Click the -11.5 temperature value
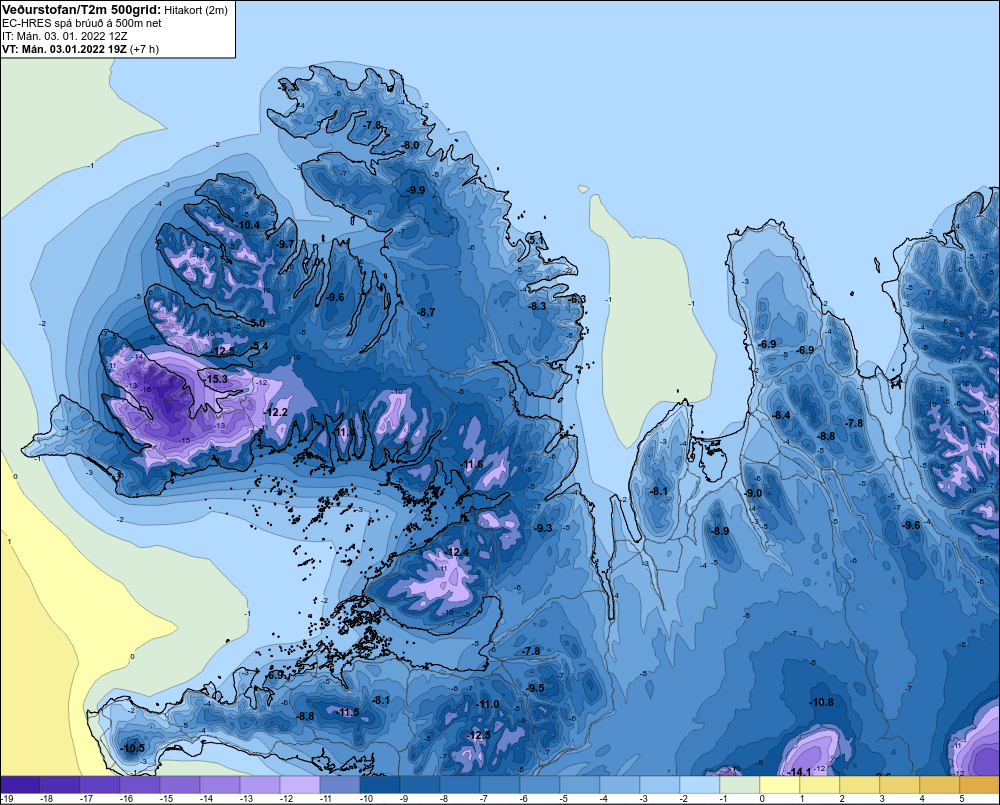 (x=348, y=712)
